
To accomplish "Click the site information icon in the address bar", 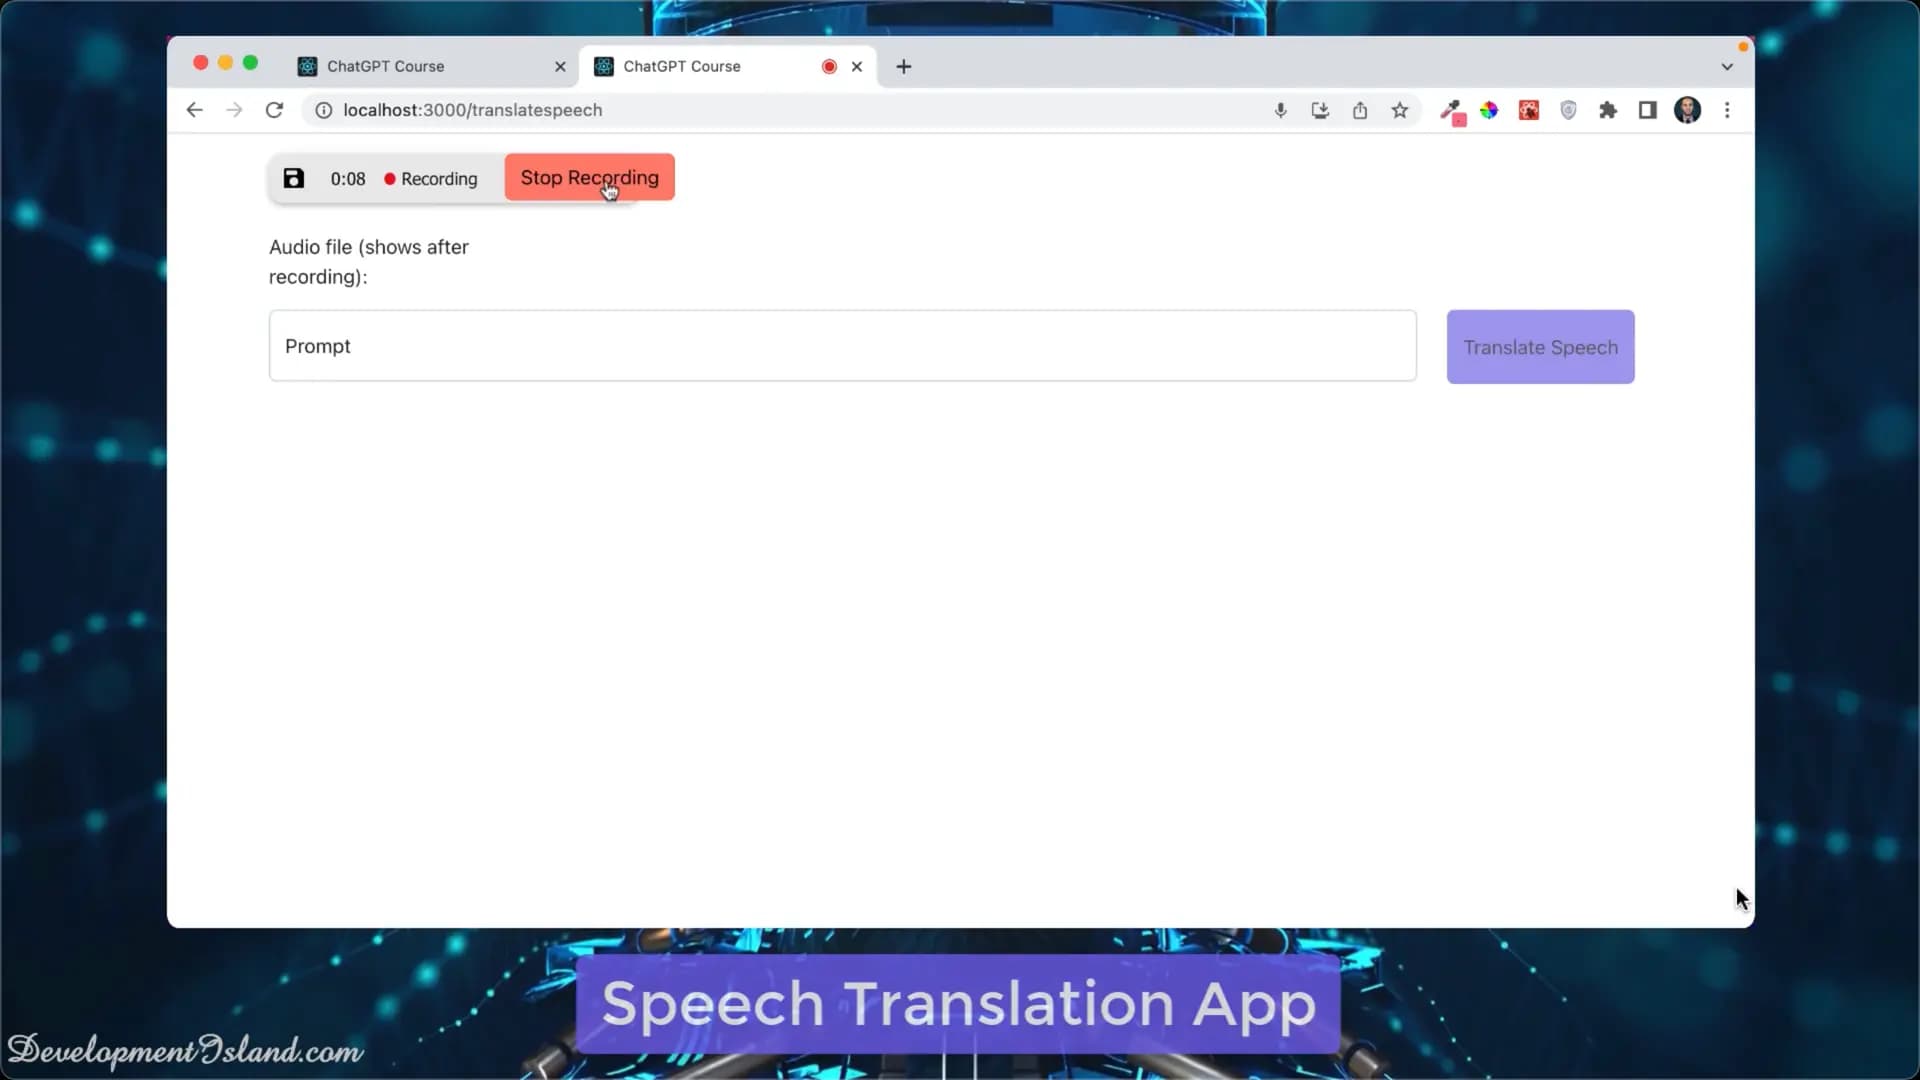I will click(322, 110).
